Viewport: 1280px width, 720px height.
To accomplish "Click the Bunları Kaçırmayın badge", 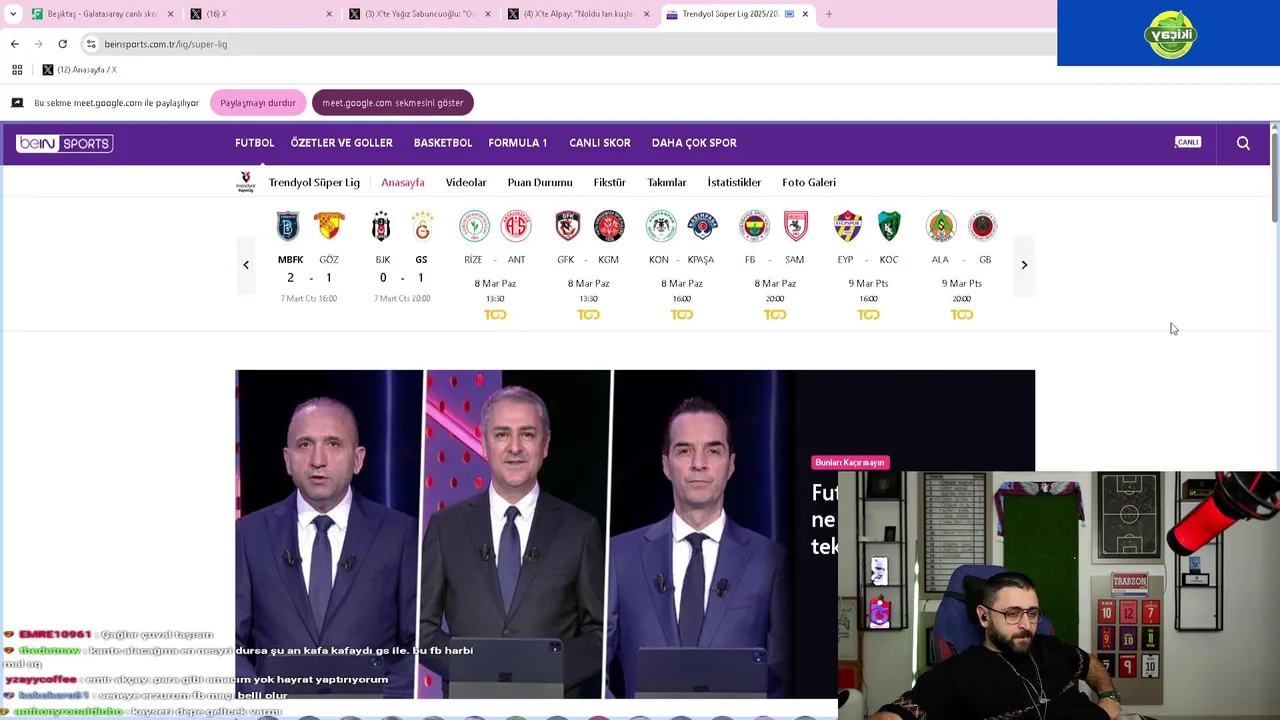I will 850,463.
